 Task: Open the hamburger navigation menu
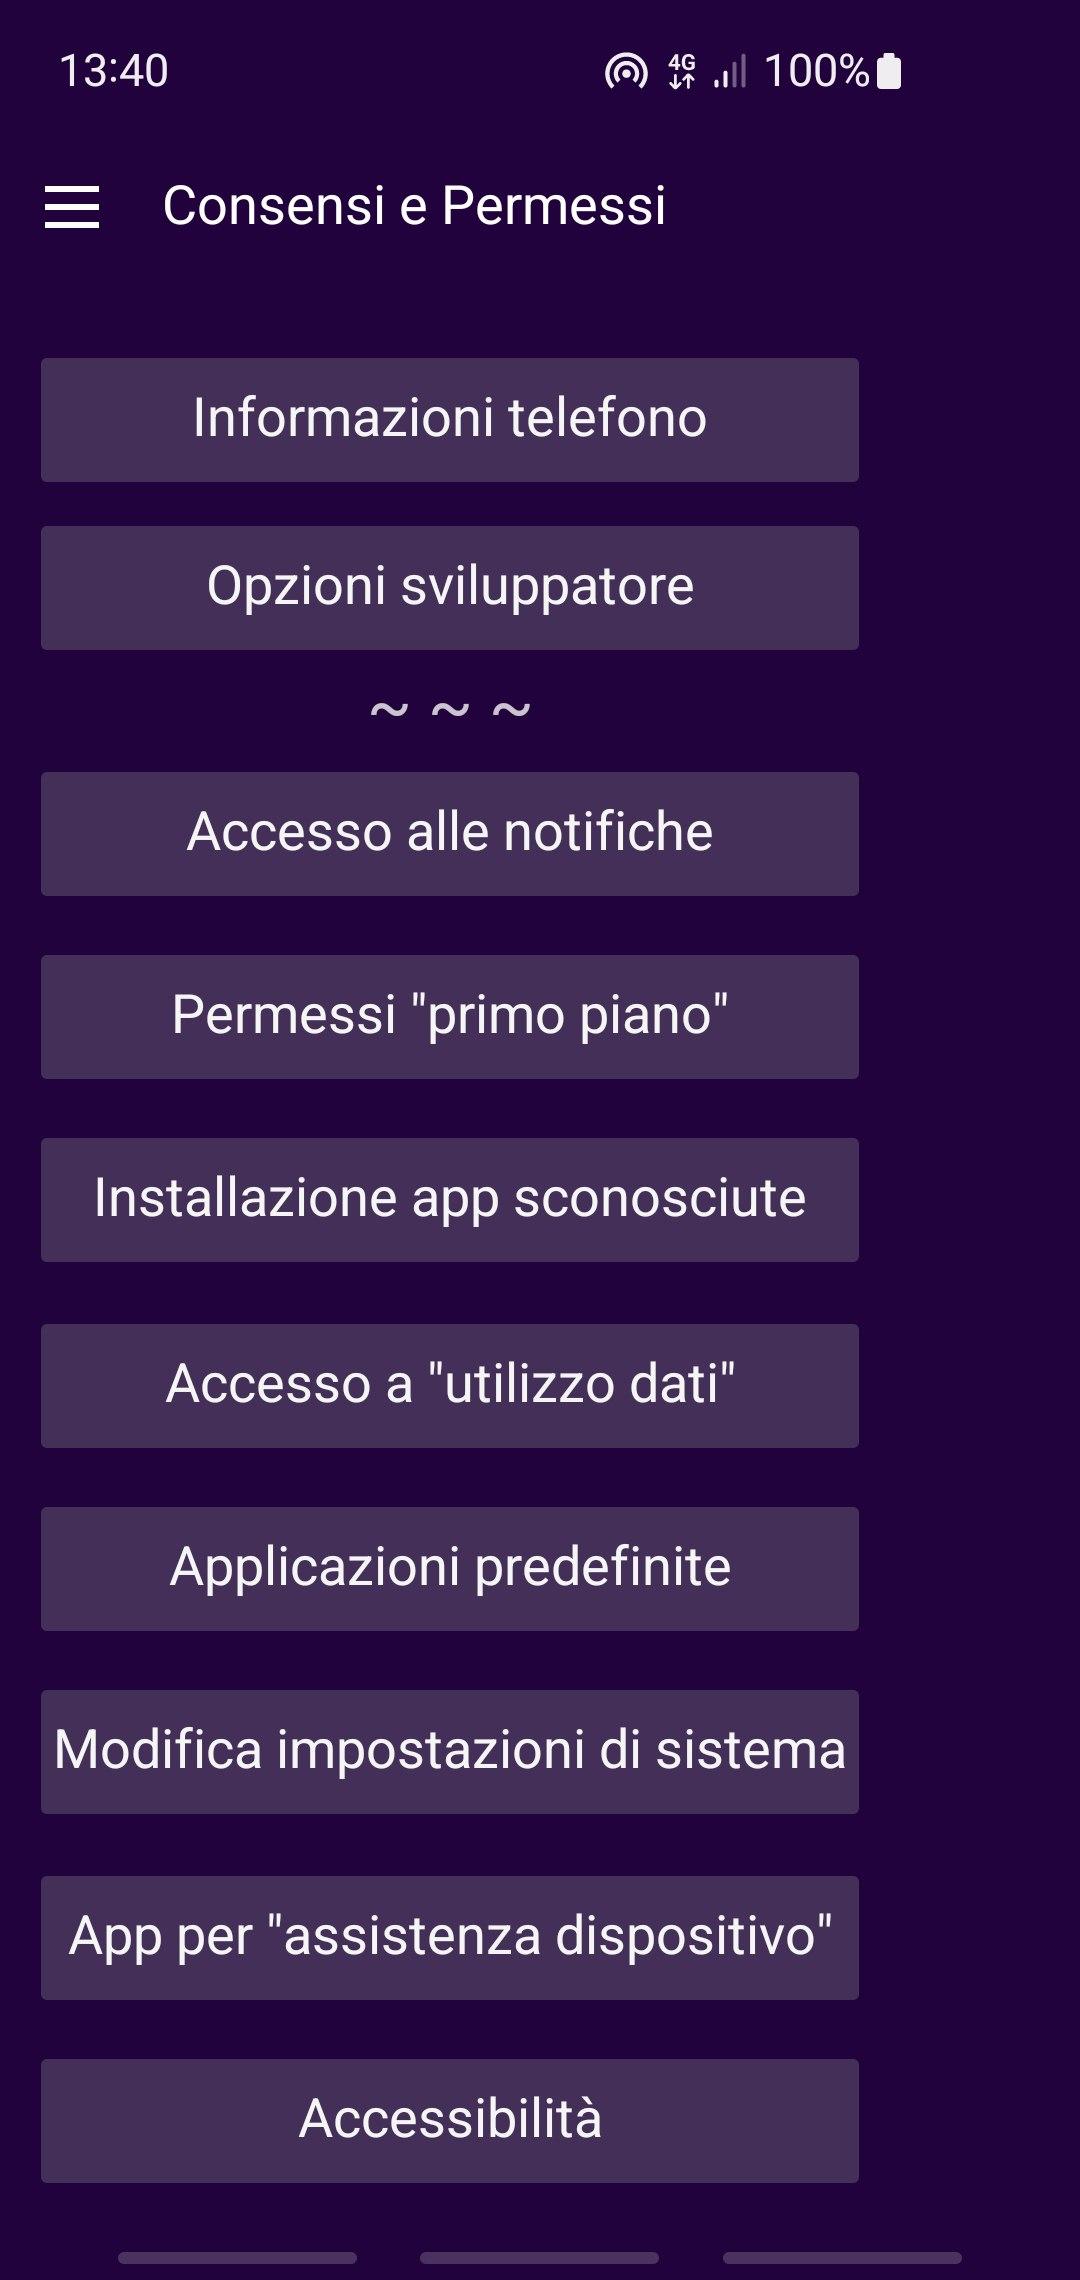pyautogui.click(x=72, y=206)
